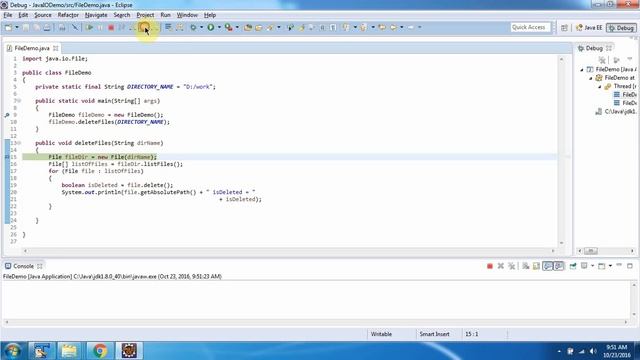Open File Explorer from the taskbar
The height and width of the screenshot is (360, 640).
coord(69,351)
